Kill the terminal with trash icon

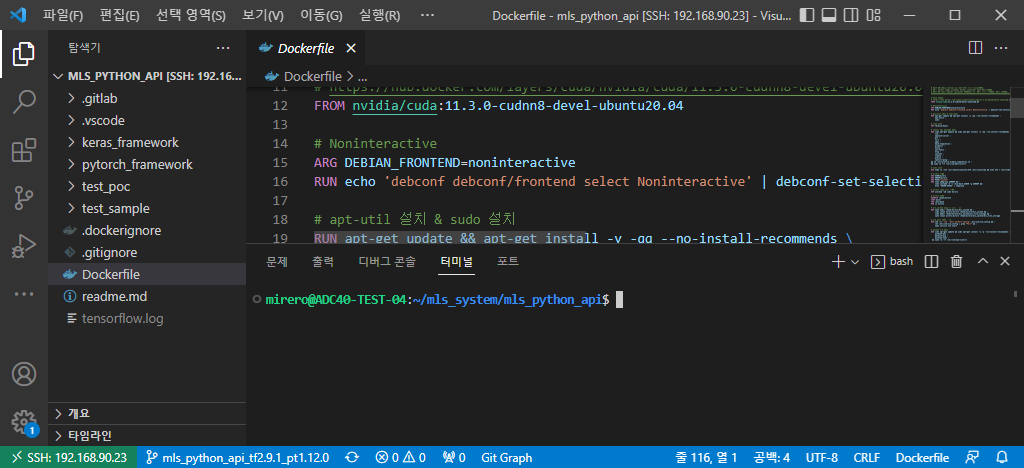[957, 262]
